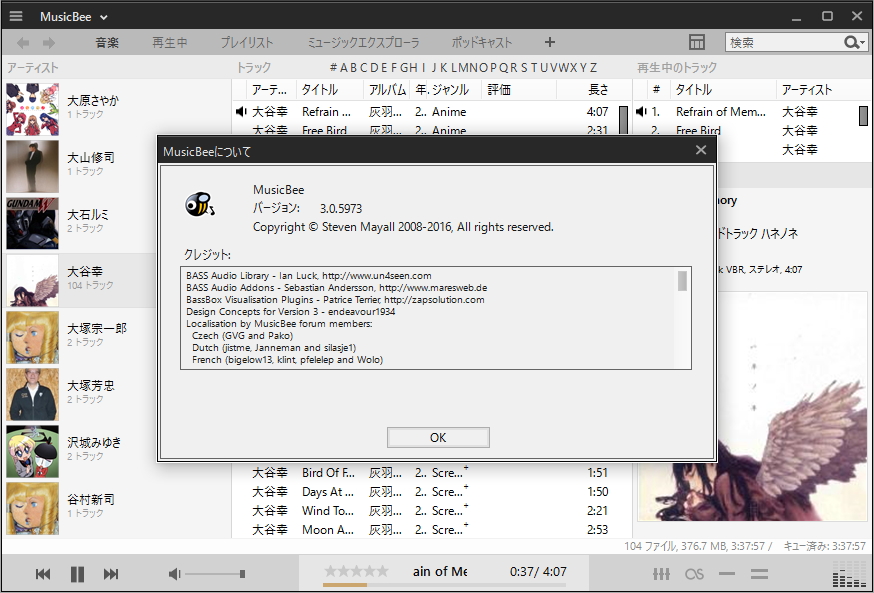Jump back to the previous track

pyautogui.click(x=41, y=573)
